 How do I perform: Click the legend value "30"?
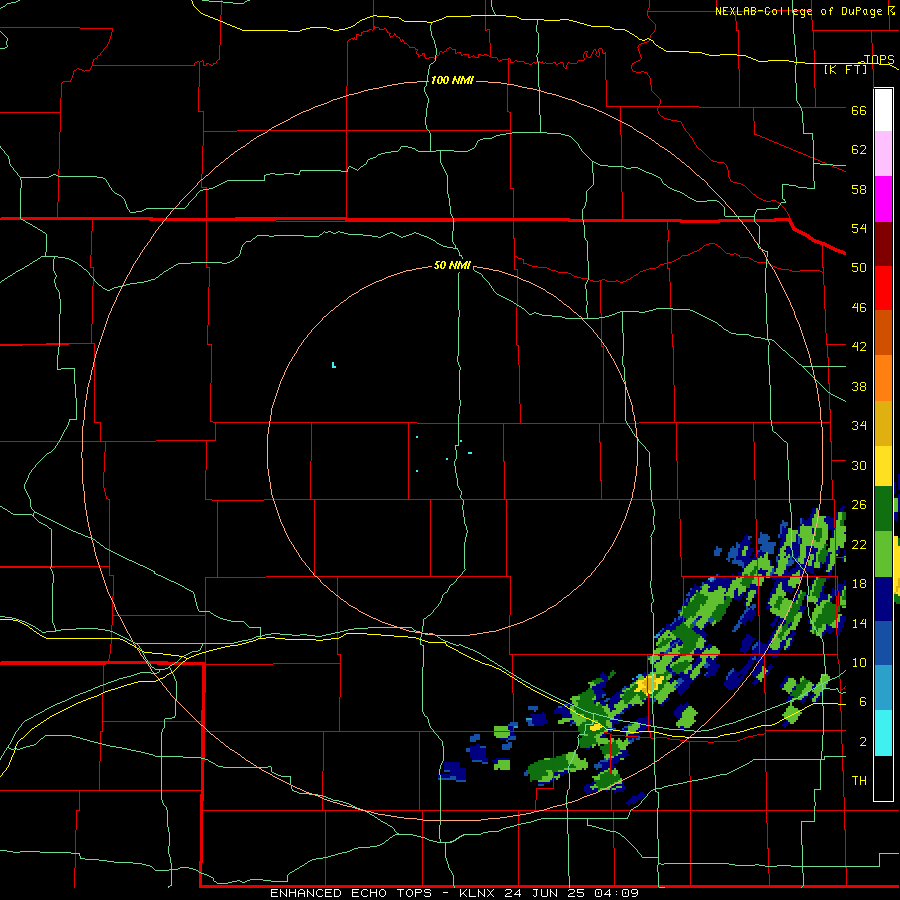(x=859, y=465)
